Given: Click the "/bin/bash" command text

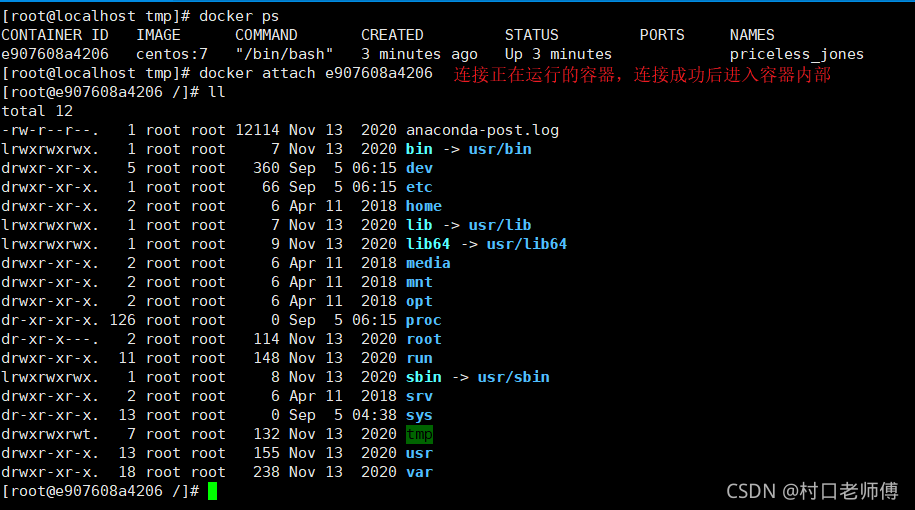Looking at the screenshot, I should (284, 54).
